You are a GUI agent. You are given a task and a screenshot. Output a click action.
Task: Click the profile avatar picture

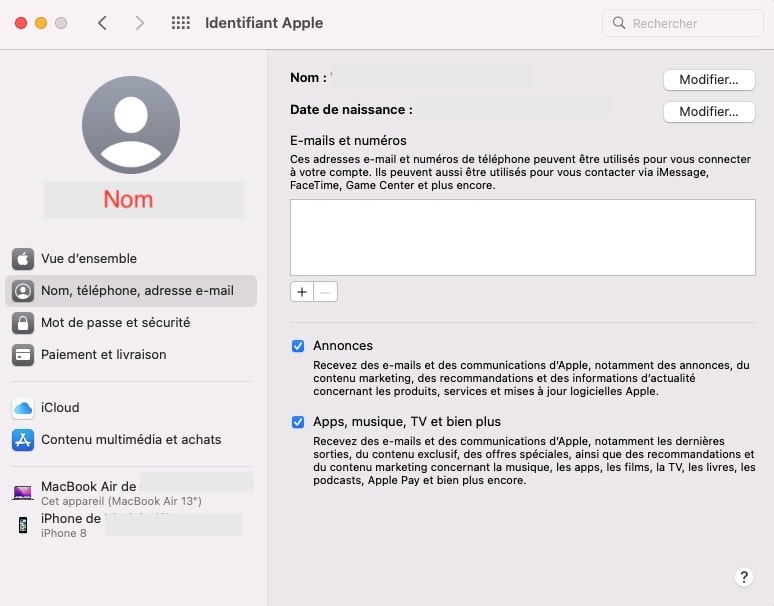(131, 125)
